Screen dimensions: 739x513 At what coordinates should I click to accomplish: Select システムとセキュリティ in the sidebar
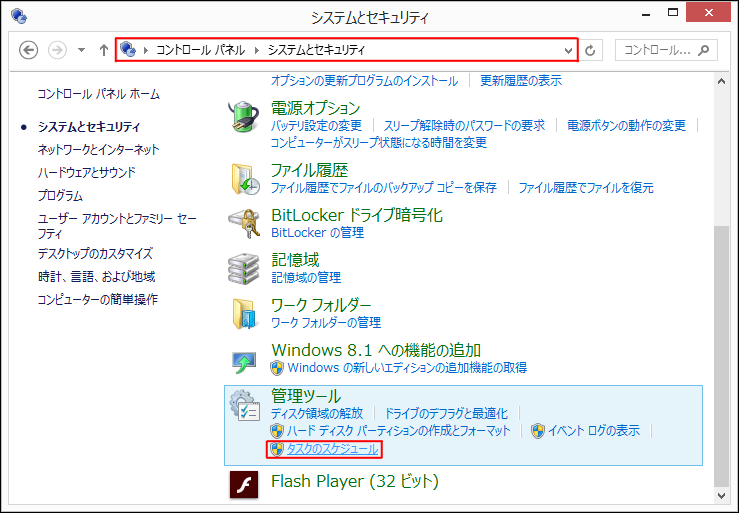tap(89, 127)
